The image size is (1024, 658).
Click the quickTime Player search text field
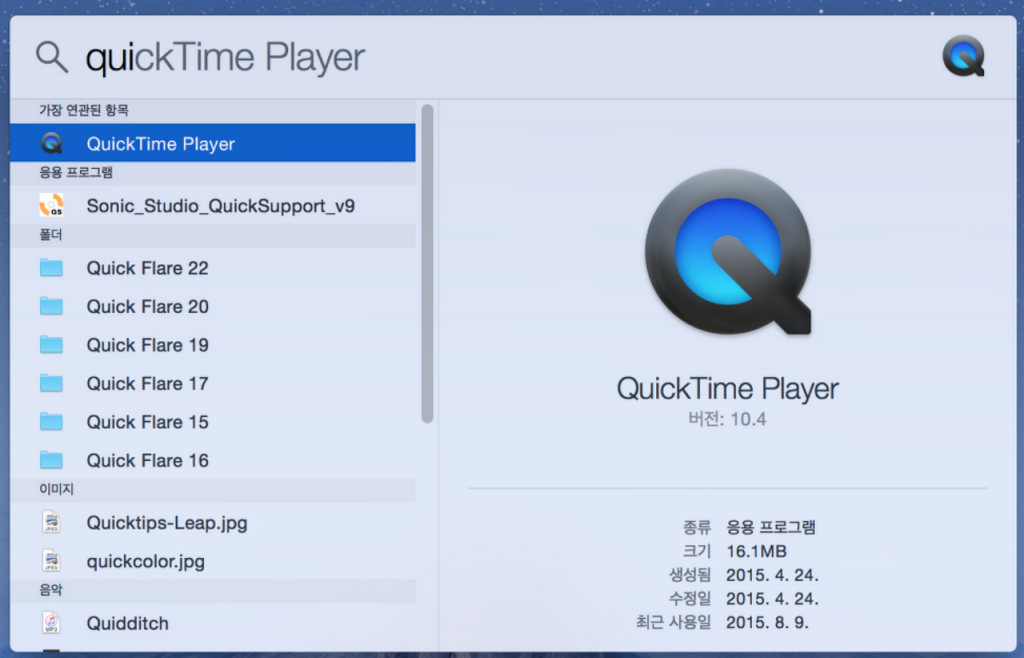[225, 57]
